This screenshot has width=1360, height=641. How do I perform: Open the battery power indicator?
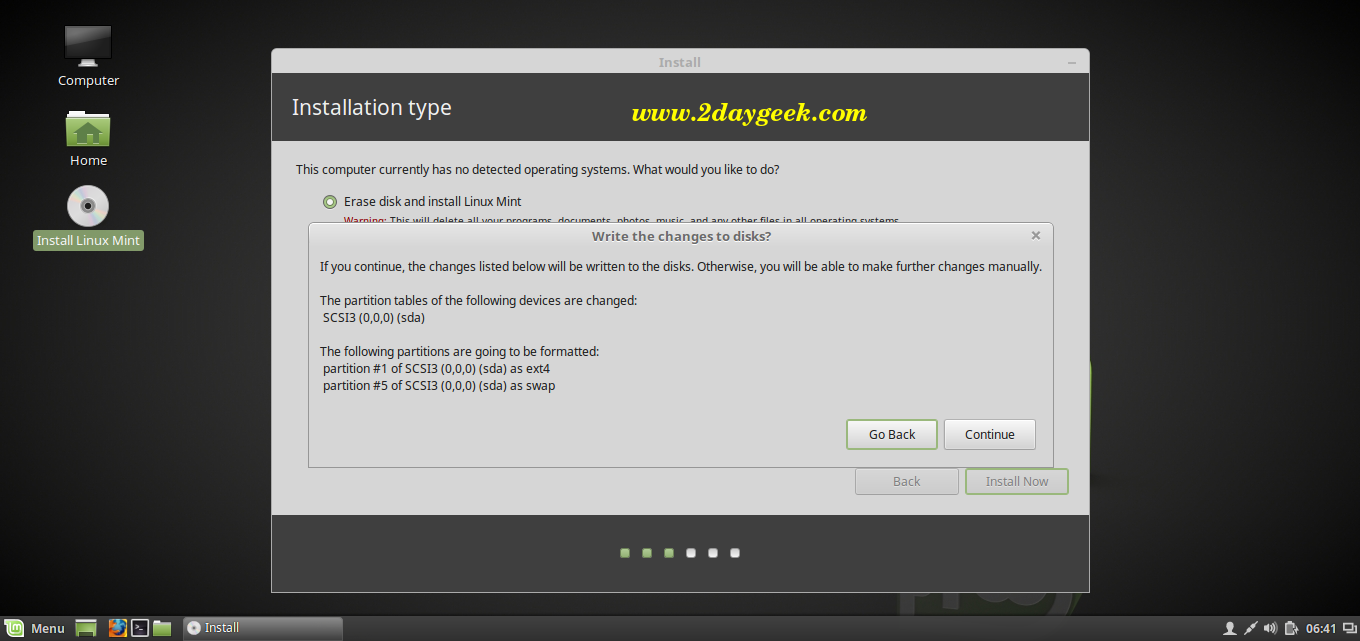pos(1291,628)
